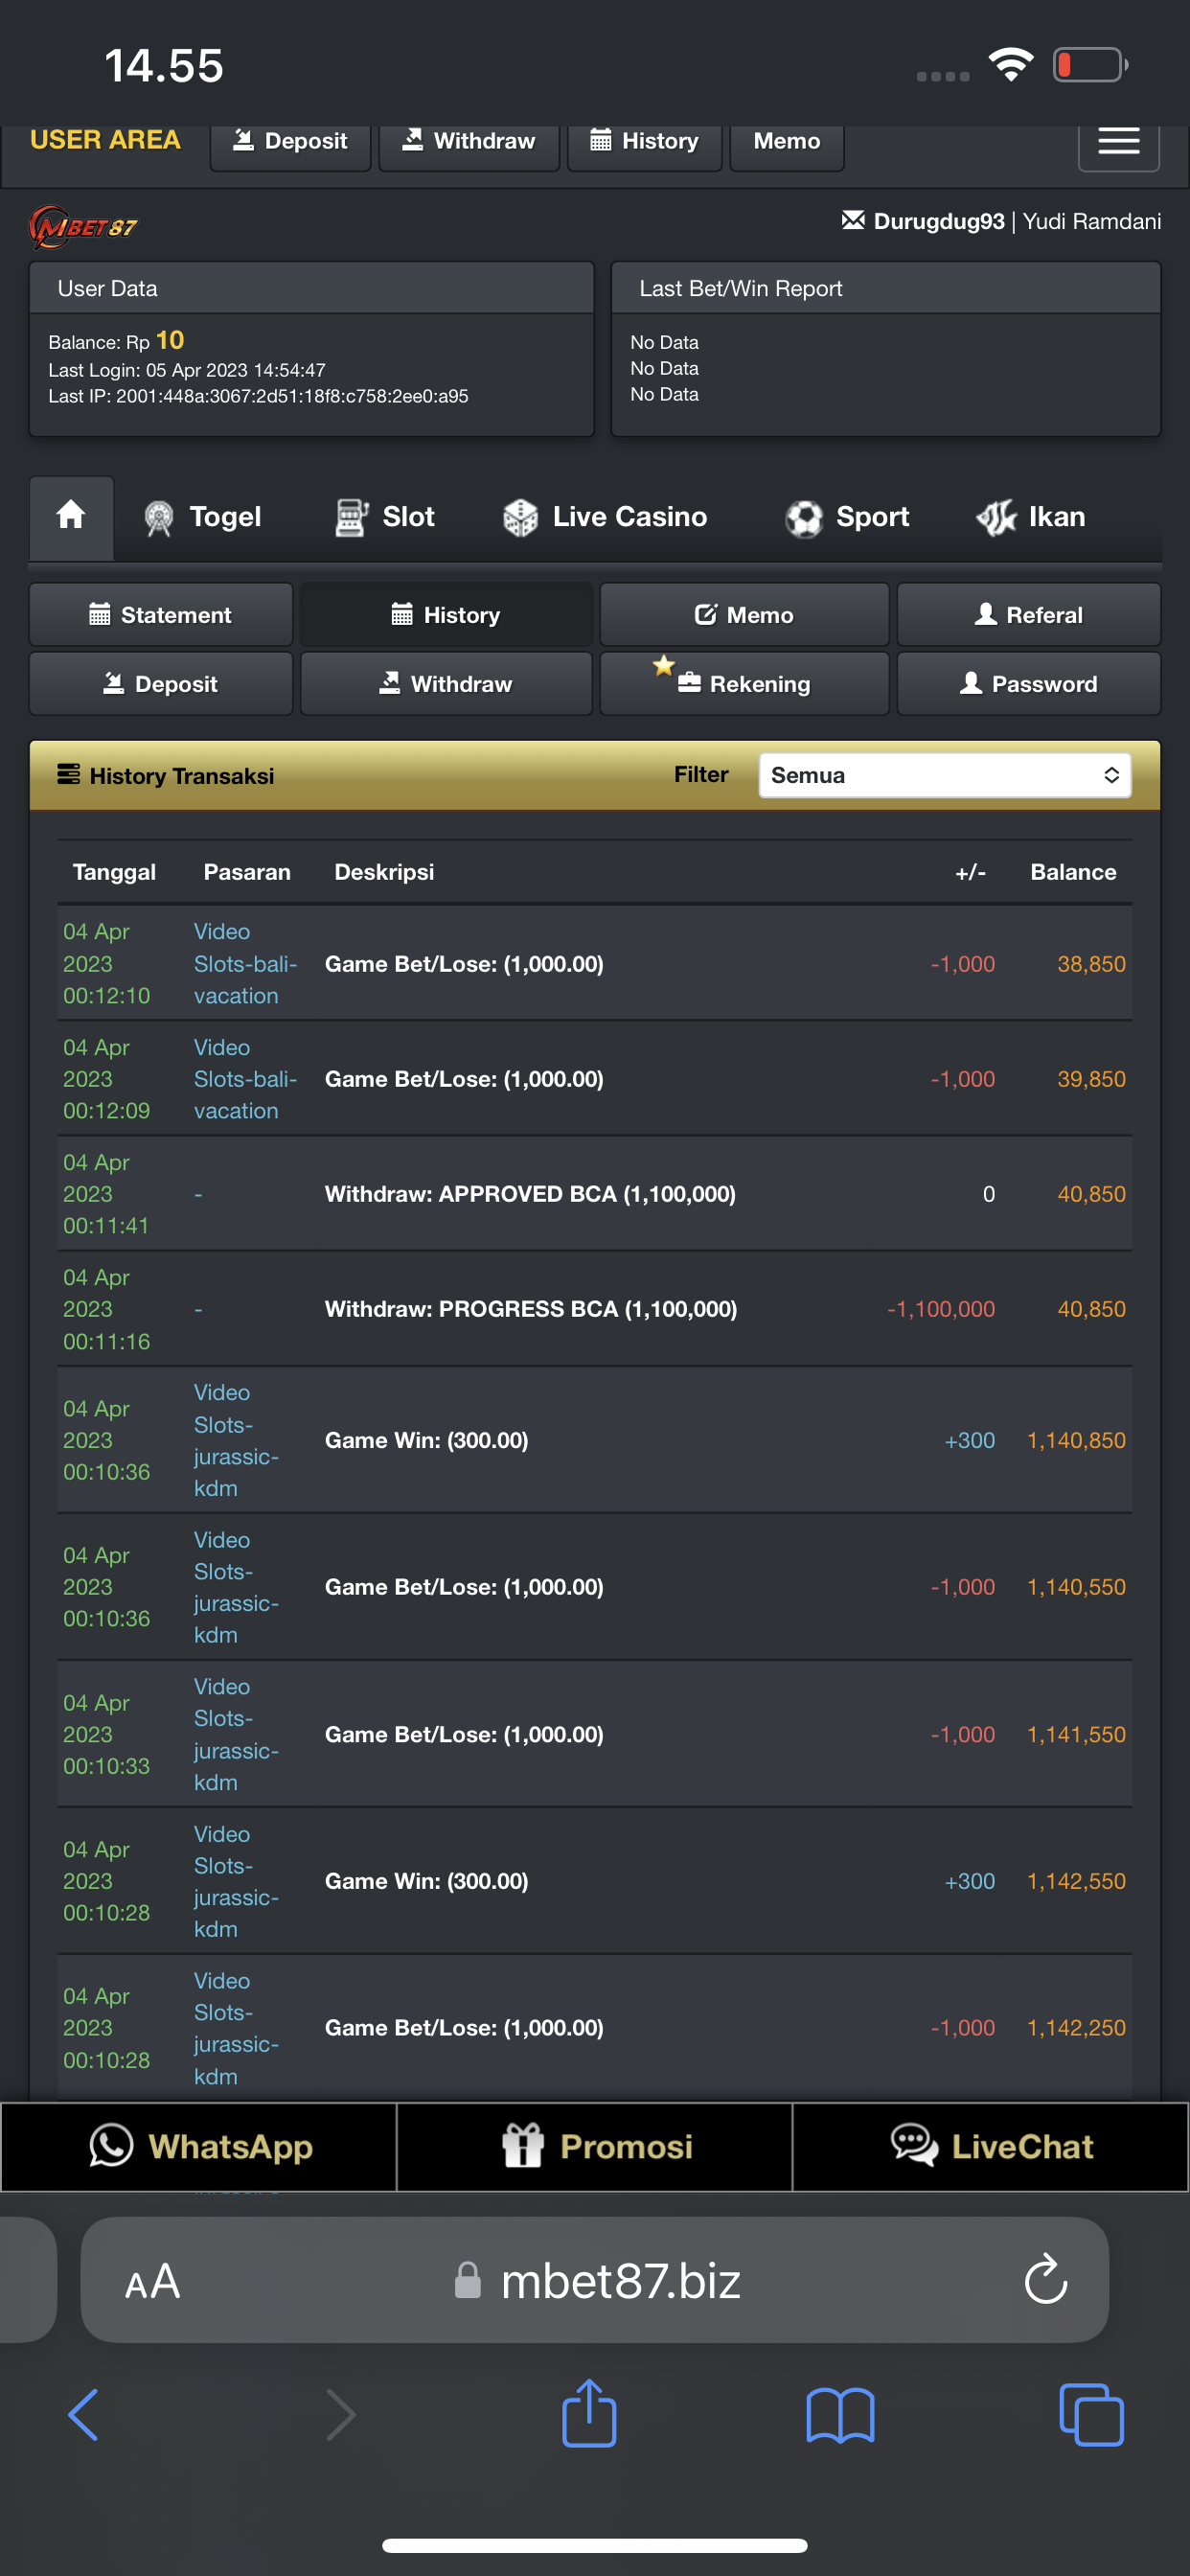Open the hamburger menu
The image size is (1190, 2576).
click(x=1118, y=142)
